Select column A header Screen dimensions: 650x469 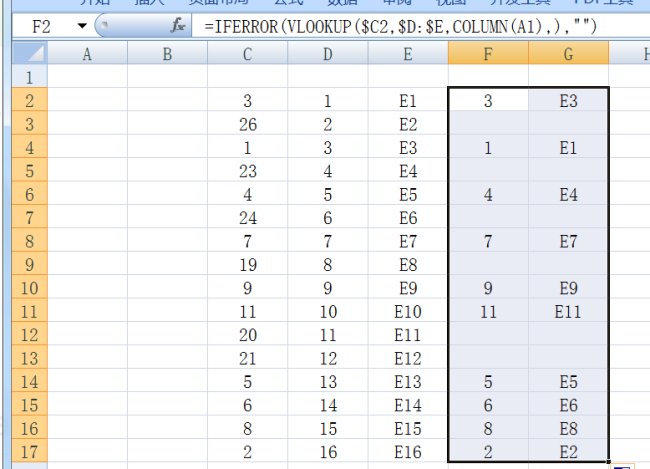(87, 55)
